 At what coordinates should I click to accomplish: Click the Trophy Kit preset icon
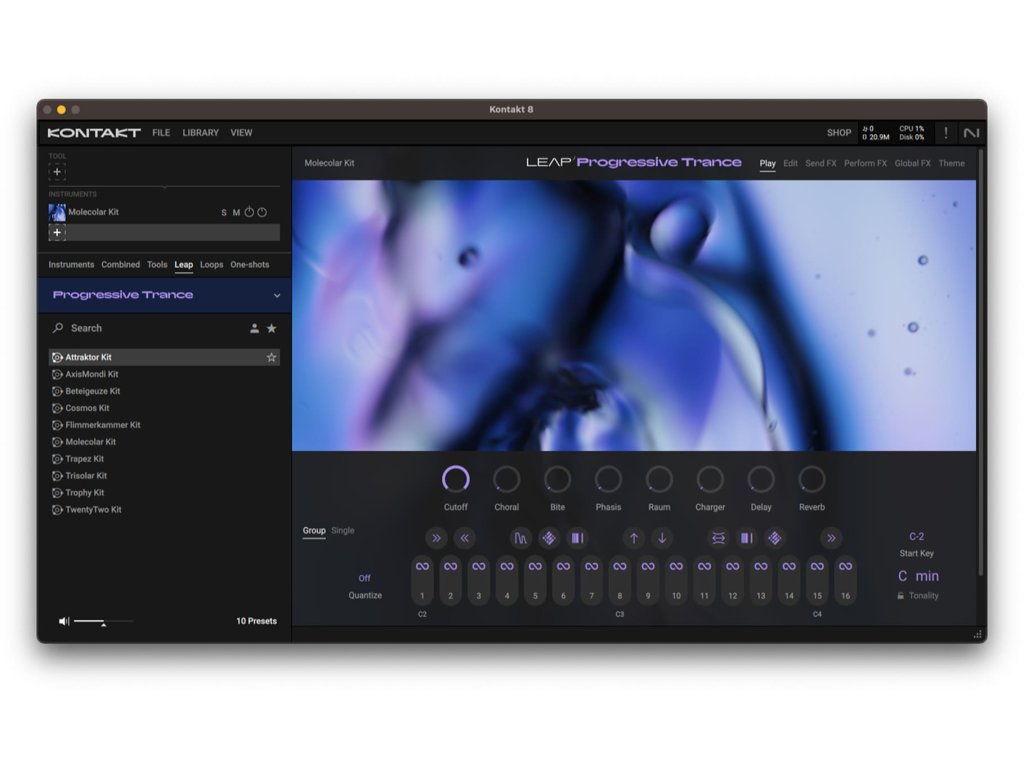point(57,493)
